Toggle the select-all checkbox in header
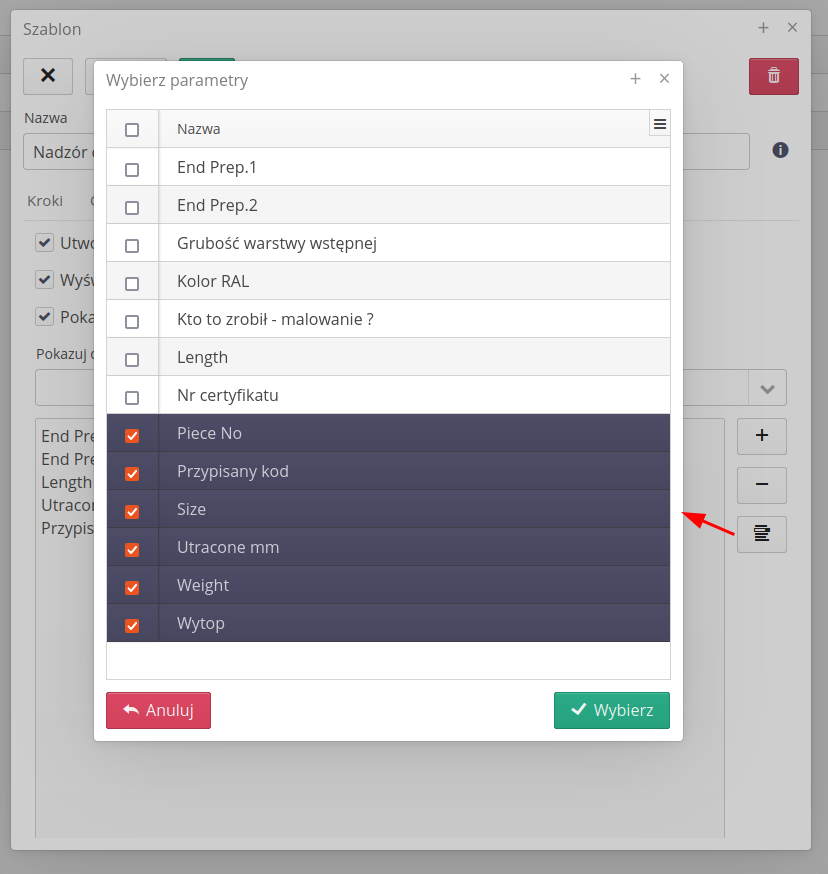 click(132, 130)
